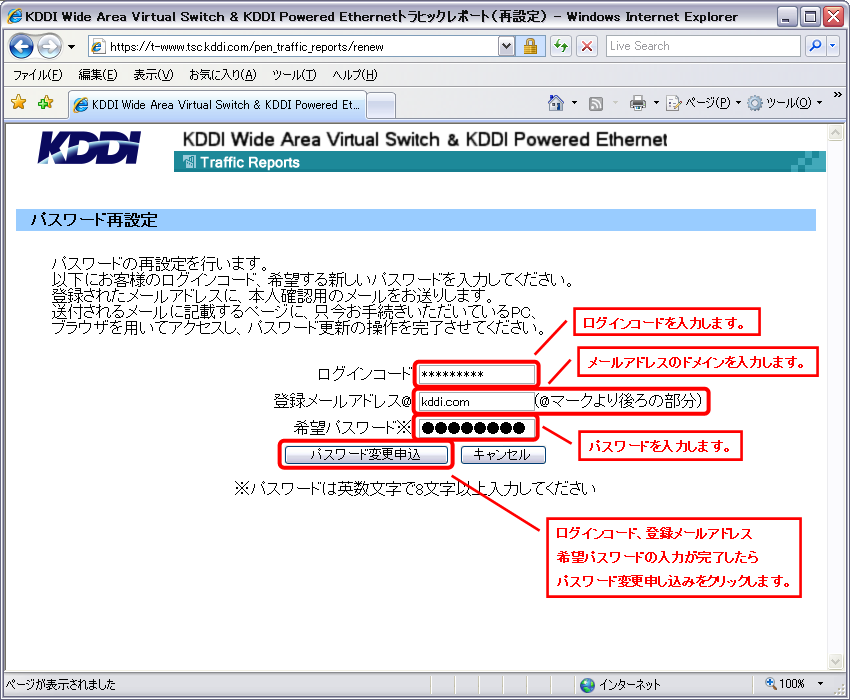Open the zoom level dropdown arrow
850x700 pixels.
(821, 684)
